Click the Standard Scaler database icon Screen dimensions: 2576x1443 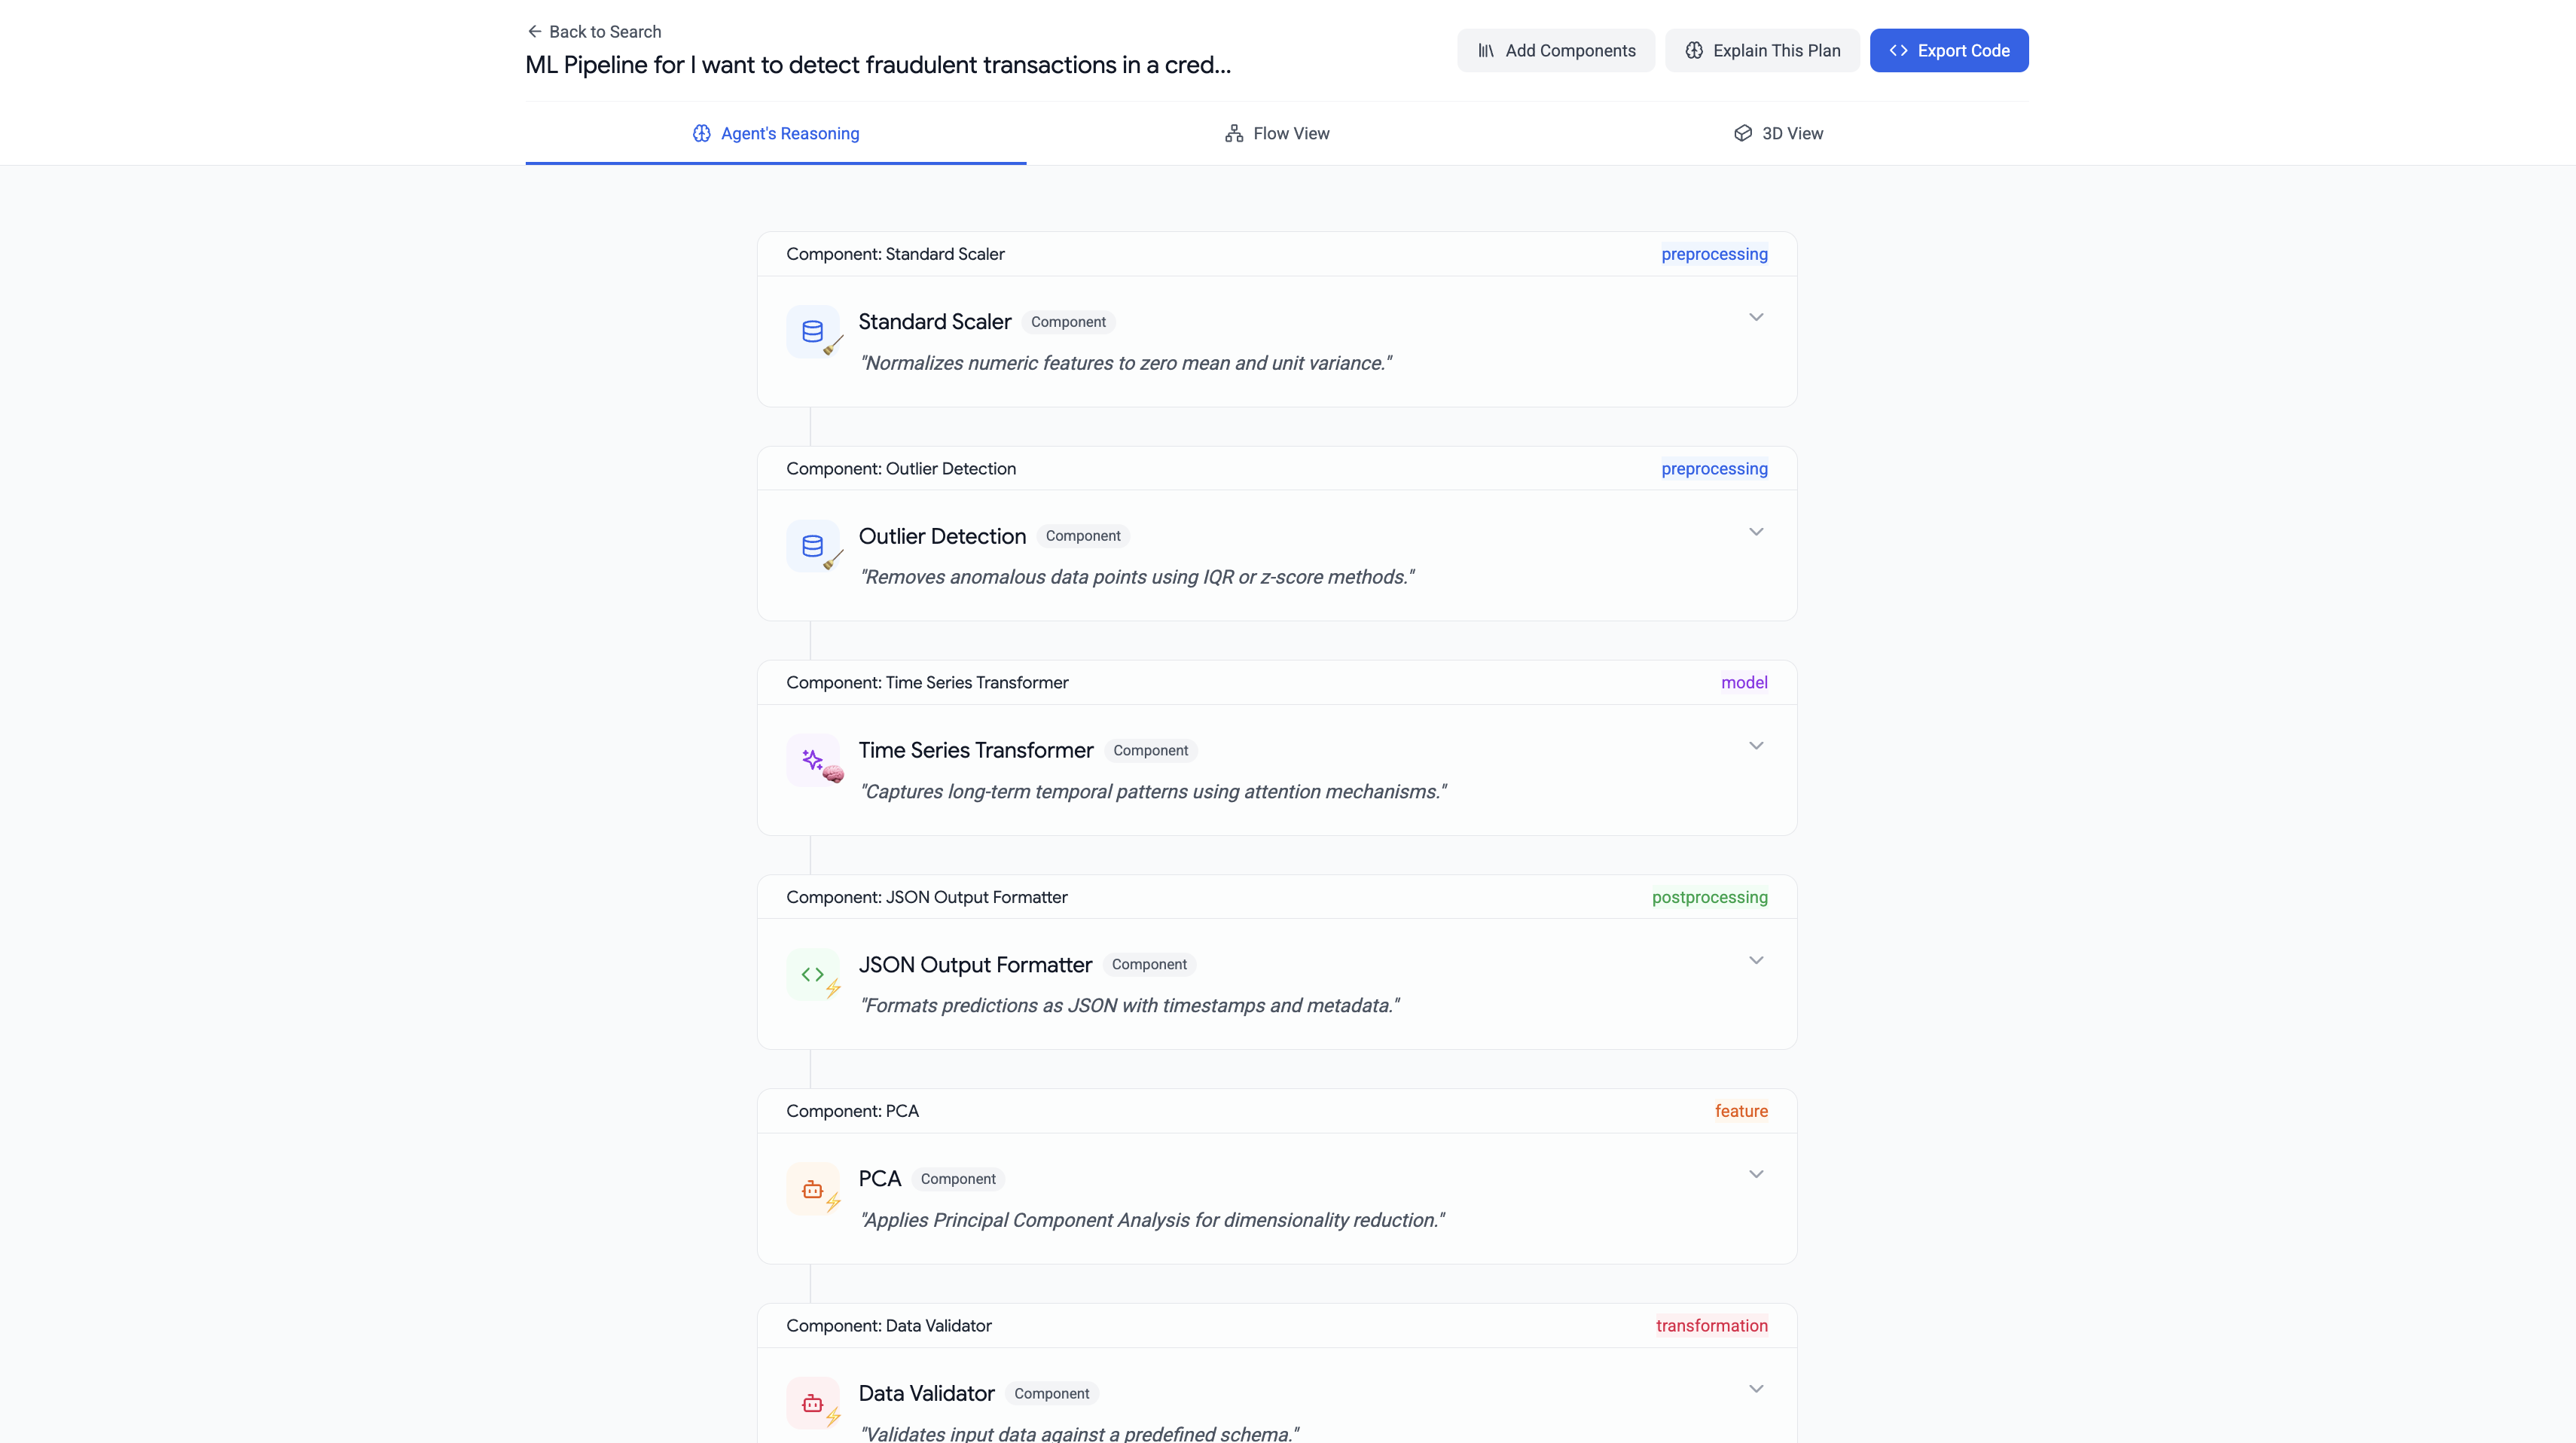tap(812, 331)
